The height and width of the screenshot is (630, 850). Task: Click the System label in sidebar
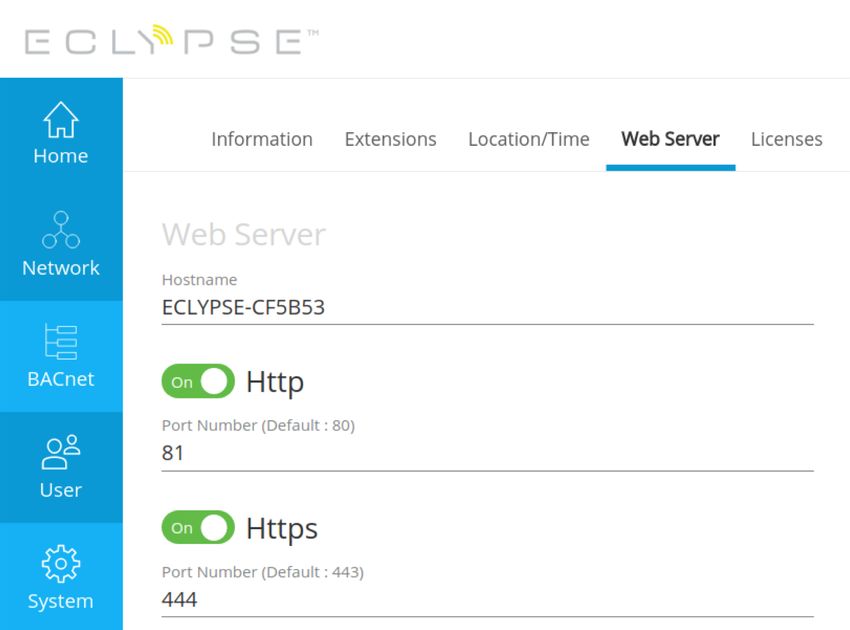[x=61, y=601]
